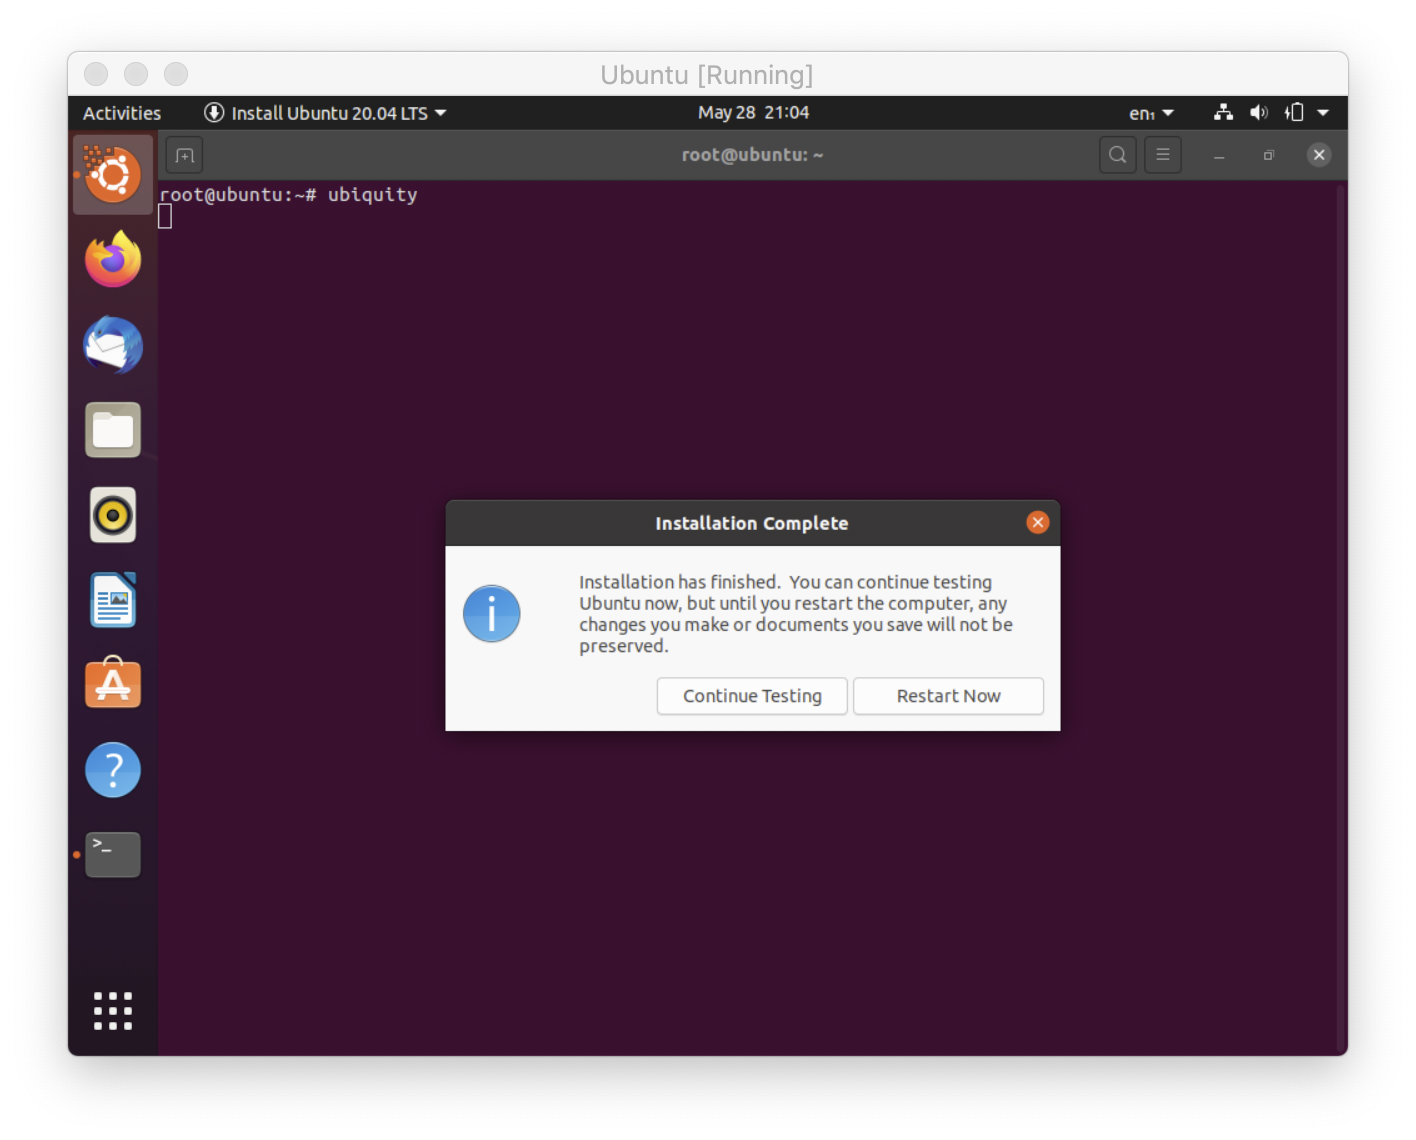Open Ubuntu Software from the dock
Viewport: 1416px width, 1140px height.
click(113, 683)
